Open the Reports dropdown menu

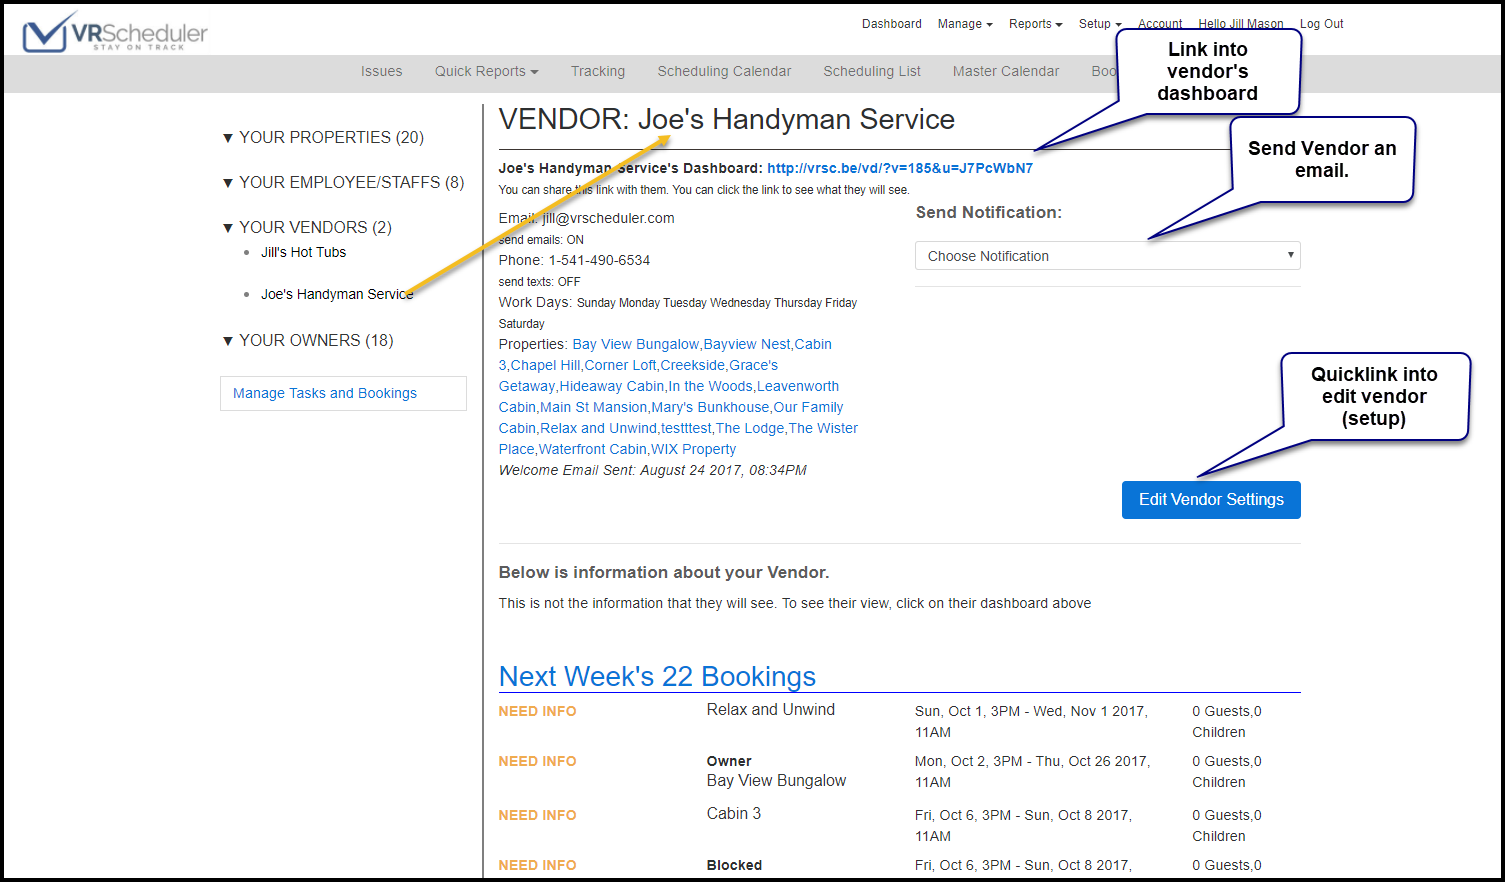point(1035,24)
